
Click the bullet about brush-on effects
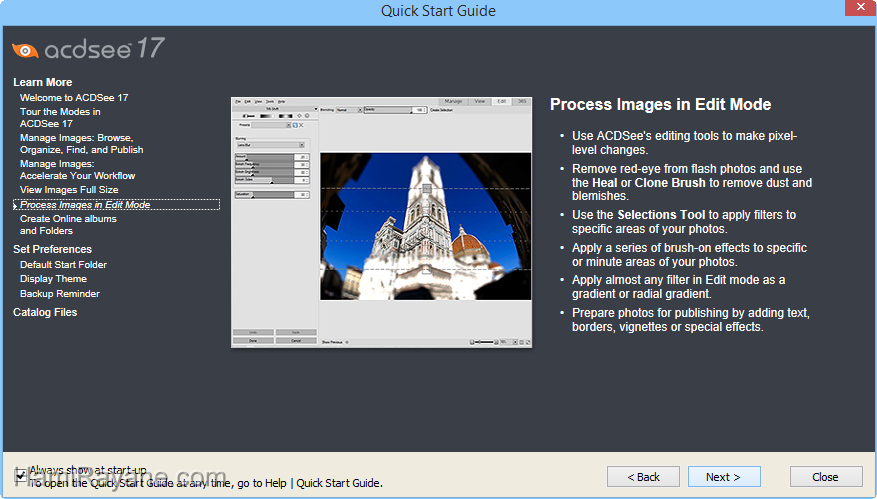689,255
